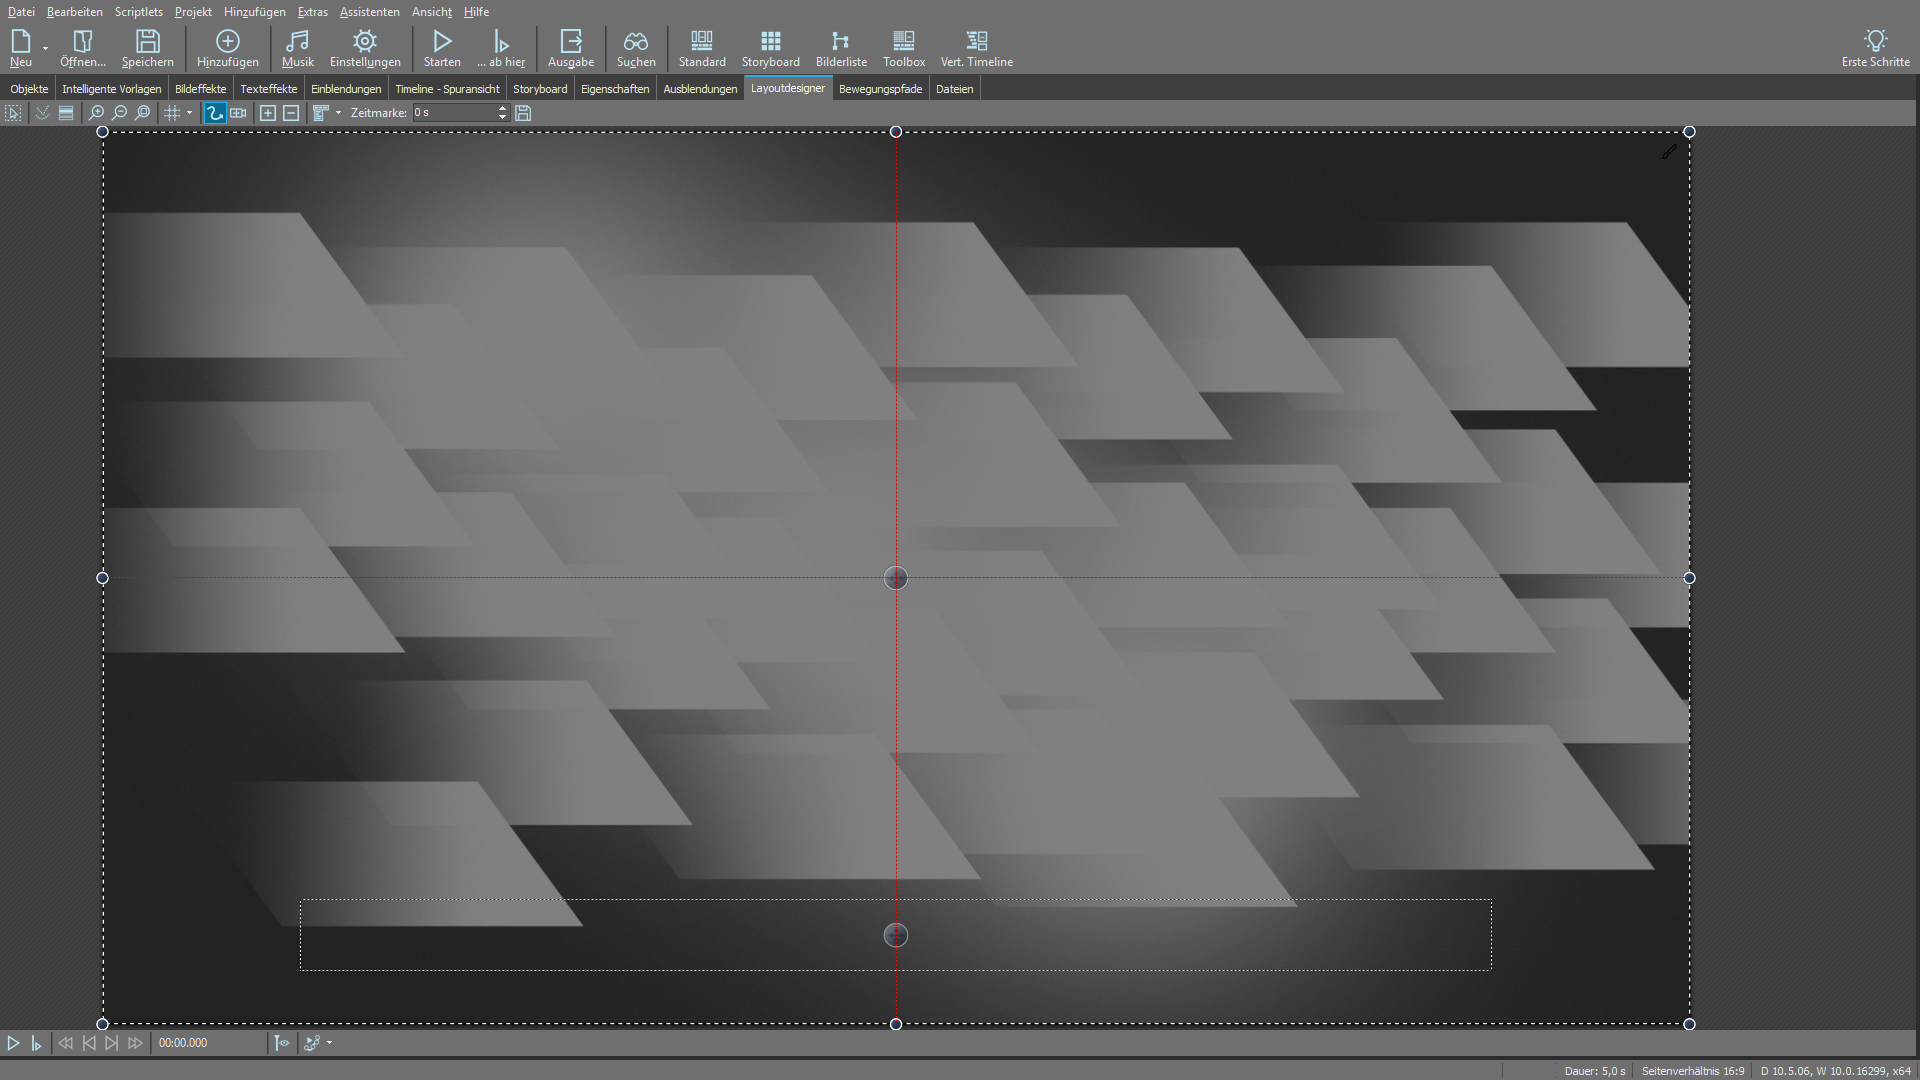Click the save time marker disk icon

tap(523, 113)
